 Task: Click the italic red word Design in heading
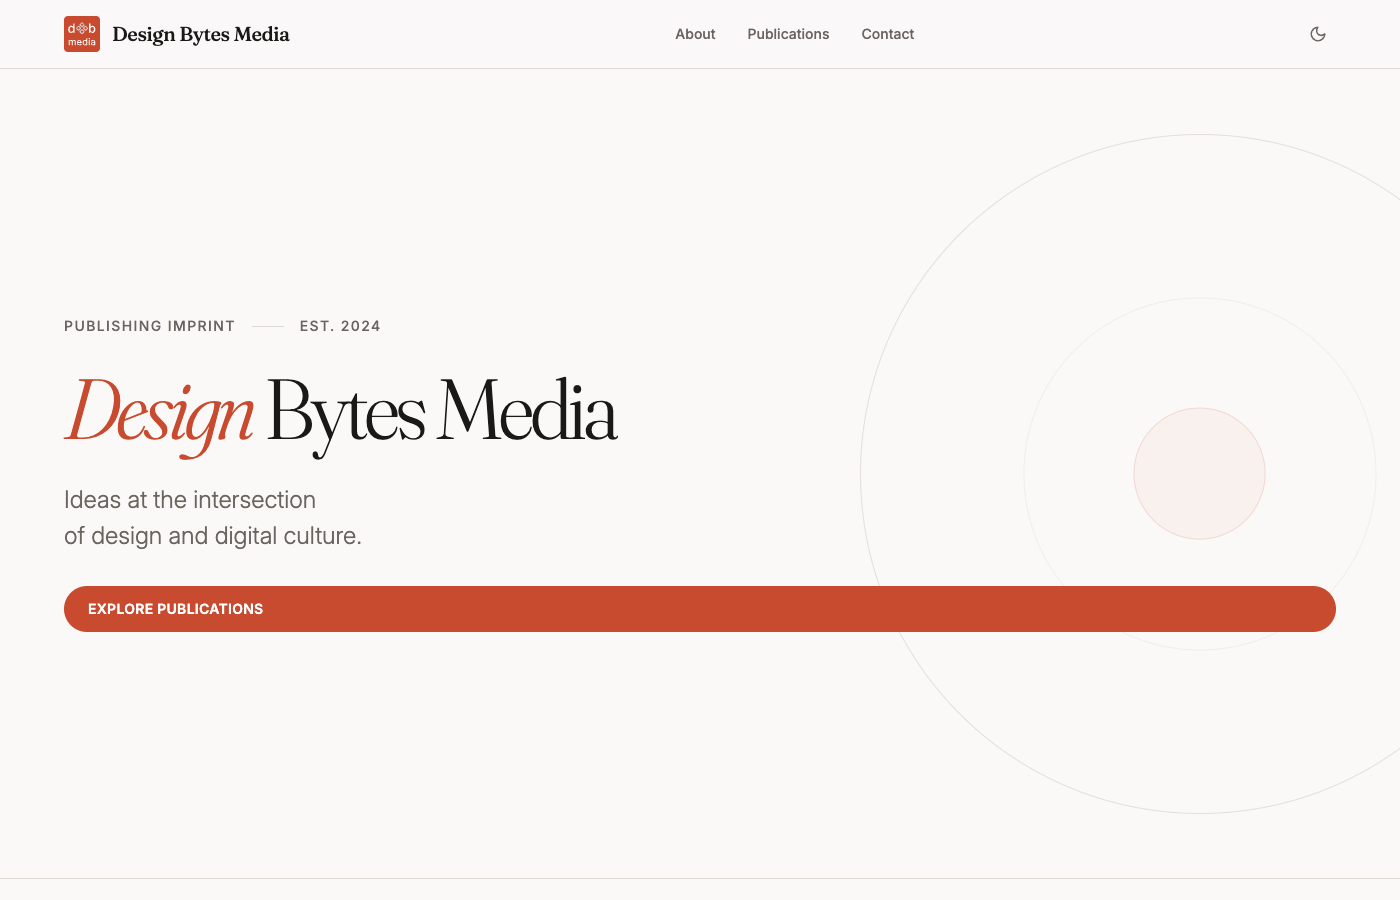[158, 414]
